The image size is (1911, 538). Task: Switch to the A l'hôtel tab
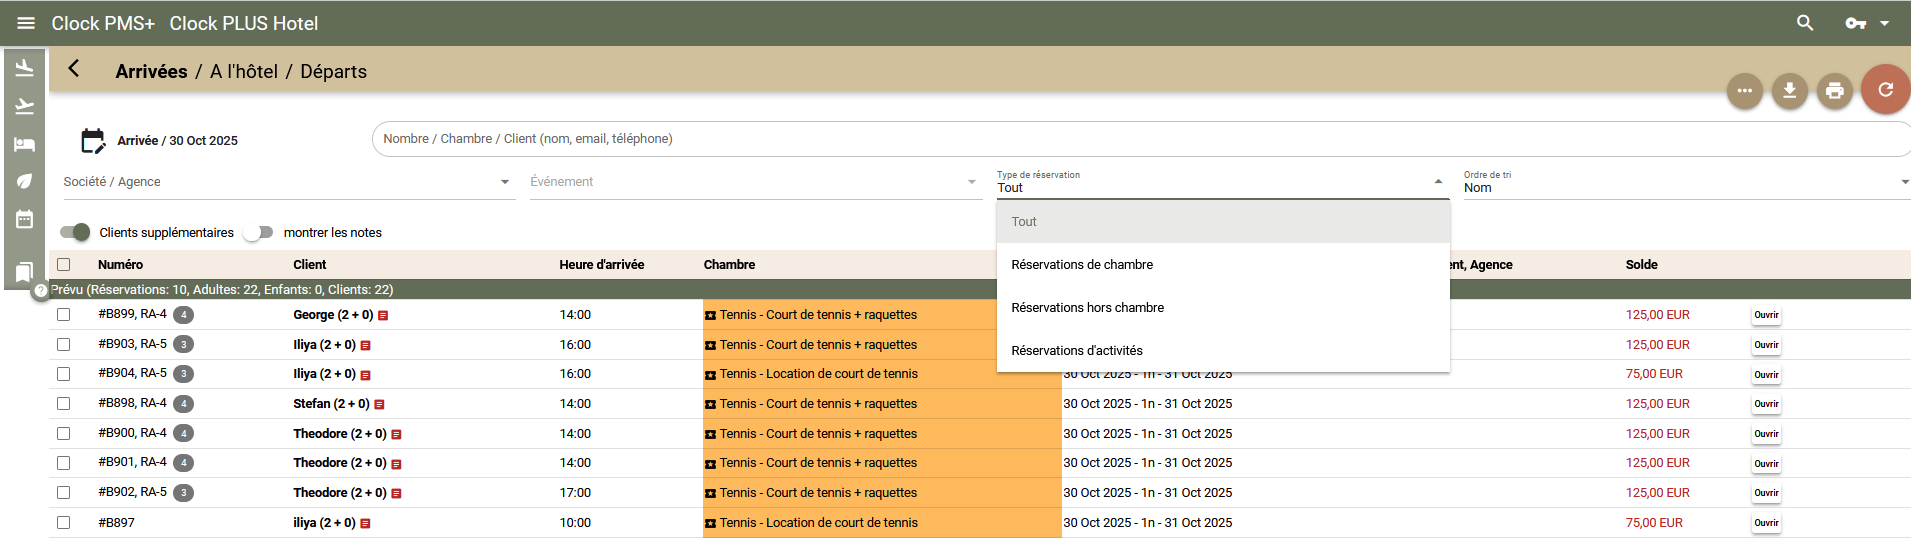point(244,71)
